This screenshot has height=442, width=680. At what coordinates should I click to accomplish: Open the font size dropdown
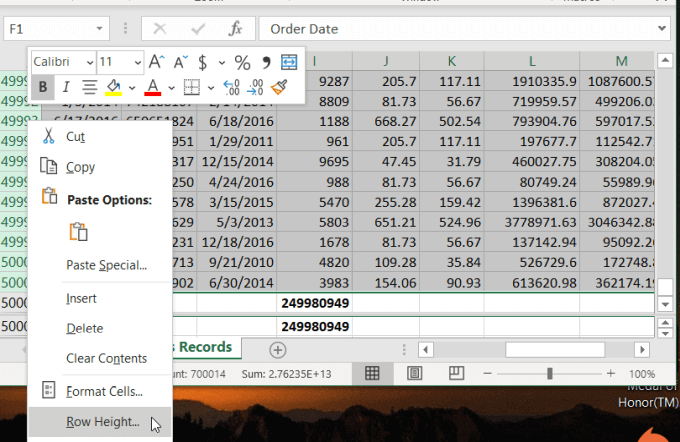[133, 62]
